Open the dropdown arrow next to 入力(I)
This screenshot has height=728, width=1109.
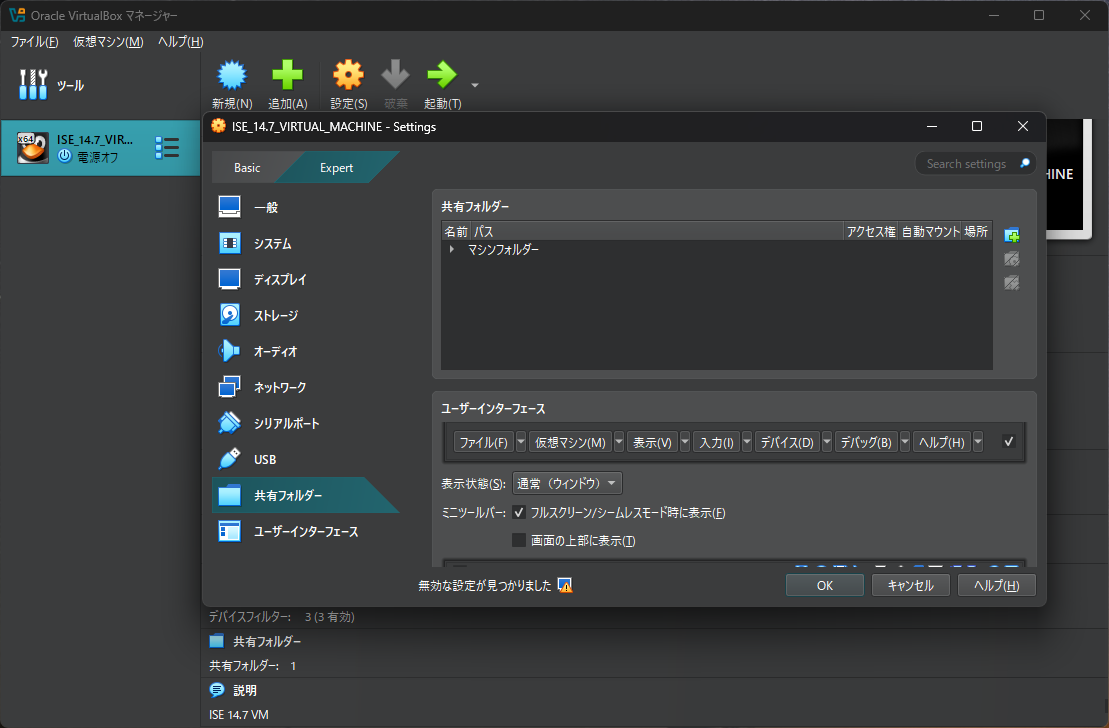tap(747, 442)
